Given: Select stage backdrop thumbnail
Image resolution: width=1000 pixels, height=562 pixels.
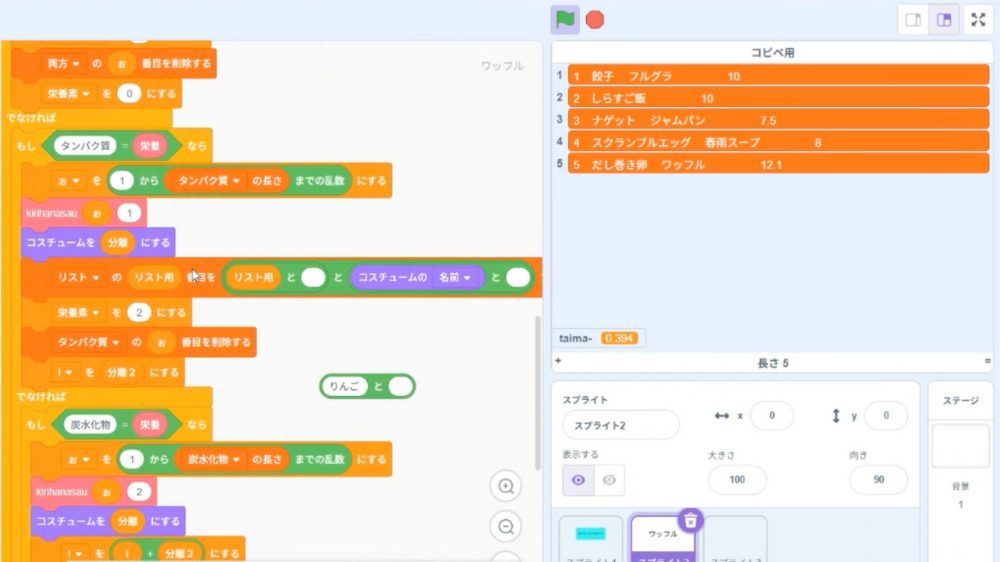Looking at the screenshot, I should coord(960,446).
